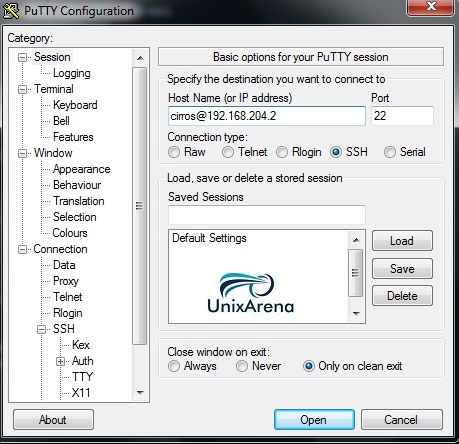Open the Connection category
The width and height of the screenshot is (459, 444).
click(60, 249)
